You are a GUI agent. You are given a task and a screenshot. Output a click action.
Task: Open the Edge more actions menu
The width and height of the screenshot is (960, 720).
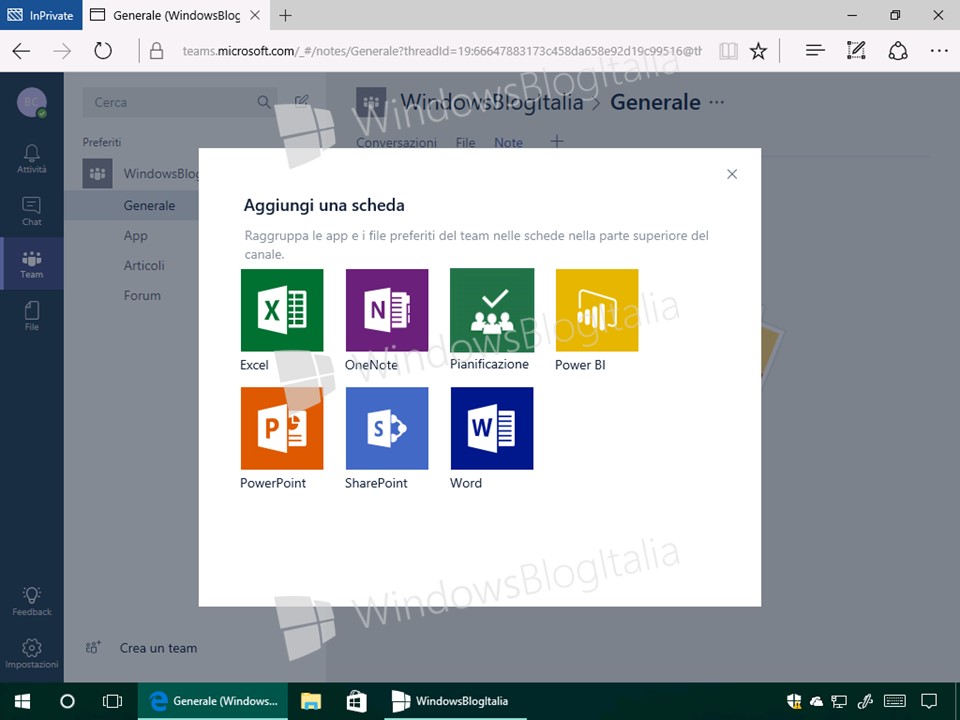[939, 51]
